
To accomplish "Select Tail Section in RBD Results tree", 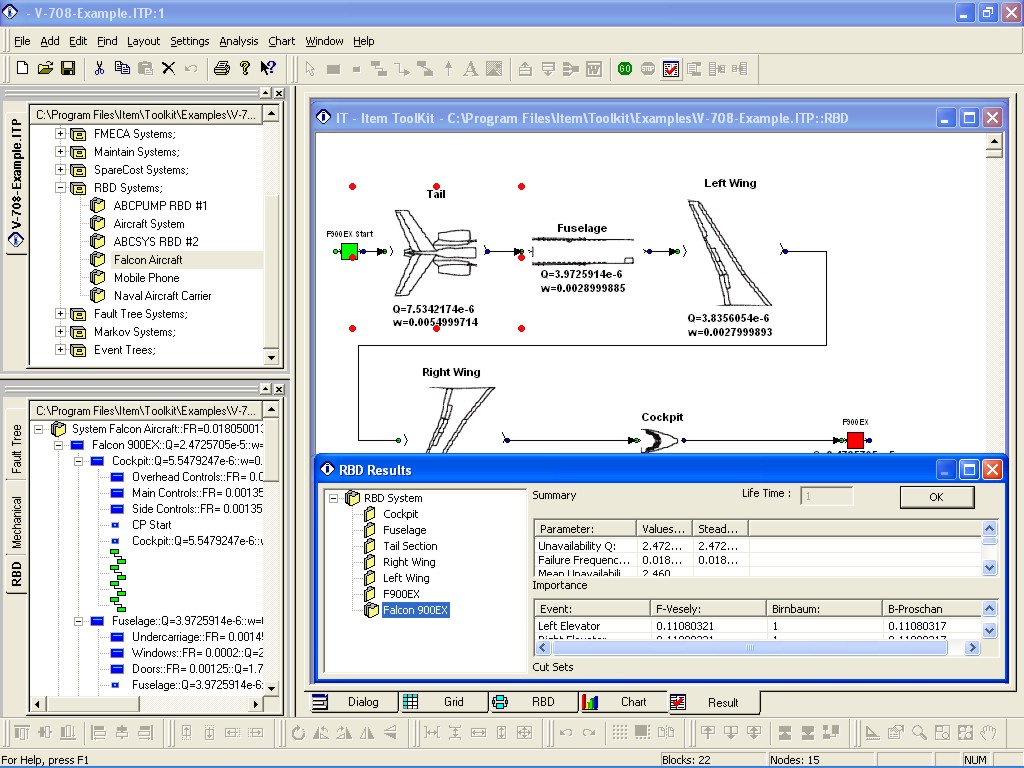I will pos(410,546).
